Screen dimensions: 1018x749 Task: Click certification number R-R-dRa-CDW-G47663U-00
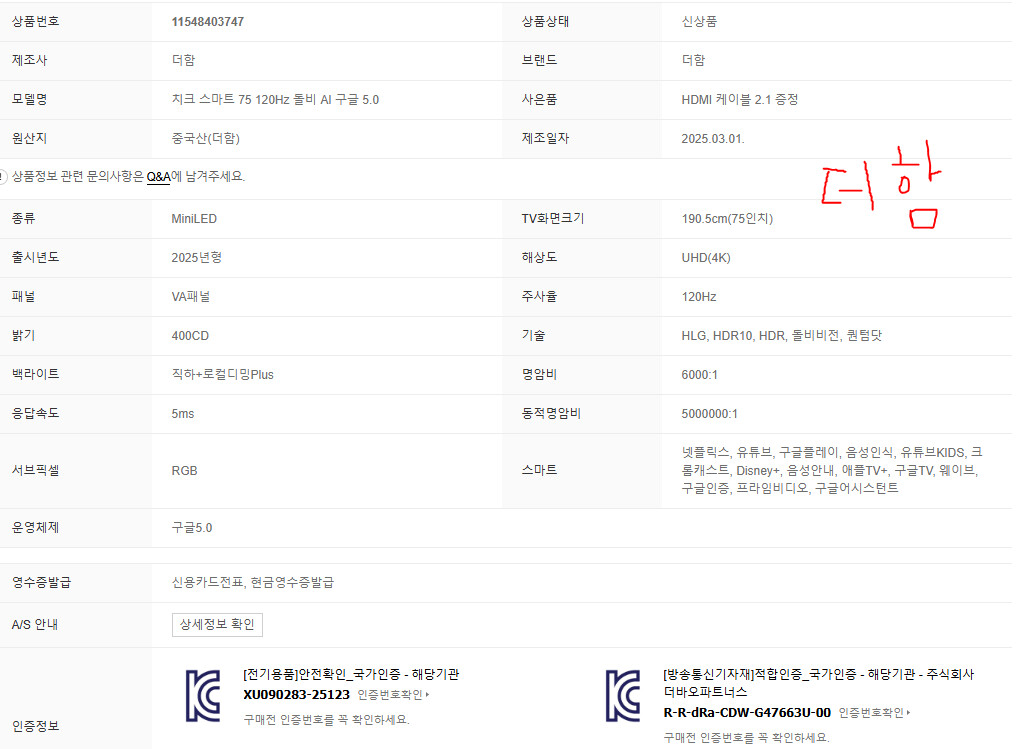(x=747, y=713)
